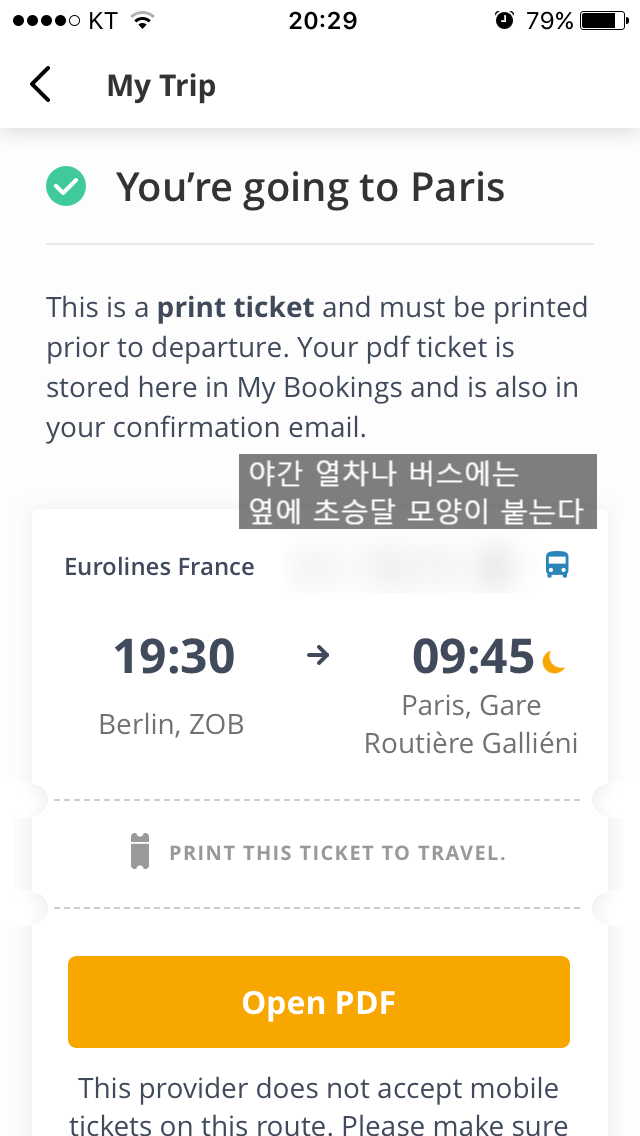Tap the You're going to Paris heading
Screen dimensions: 640x1136
click(x=310, y=187)
